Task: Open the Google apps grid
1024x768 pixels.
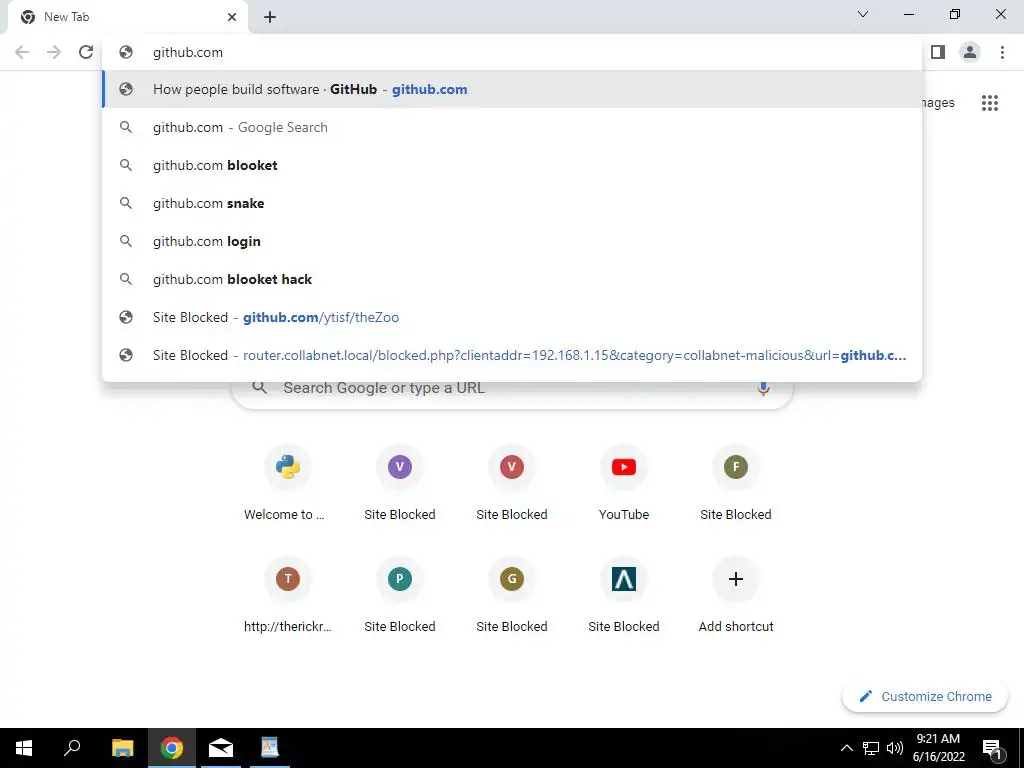Action: click(x=989, y=103)
